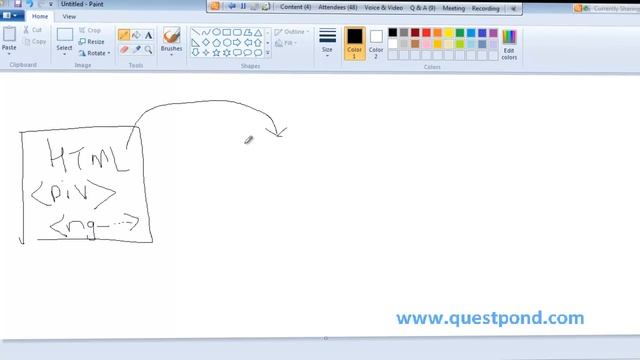The image size is (640, 360).
Task: Select the Eraser tool
Action: [x=124, y=50]
